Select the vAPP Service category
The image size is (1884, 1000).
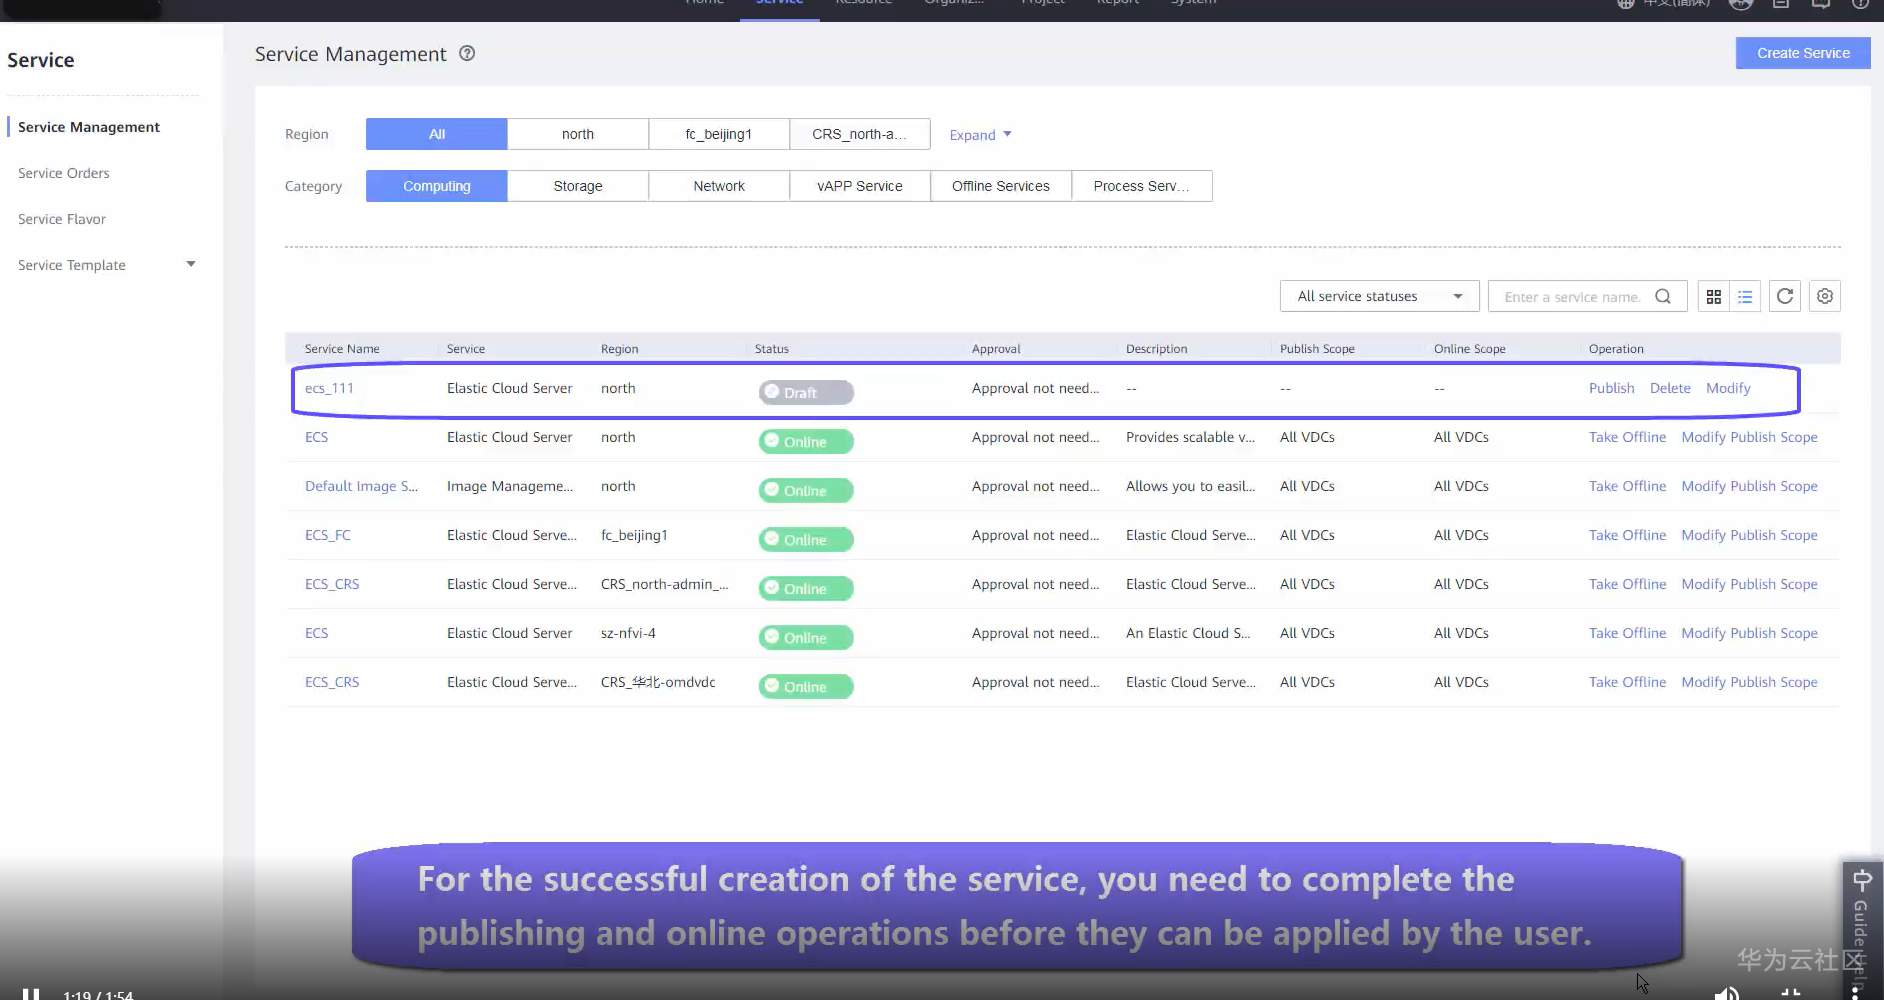[860, 186]
